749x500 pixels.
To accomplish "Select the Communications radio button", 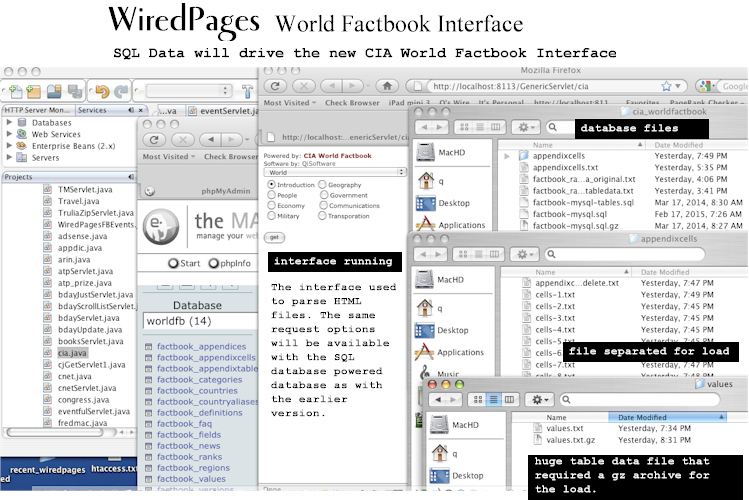I will tap(323, 205).
